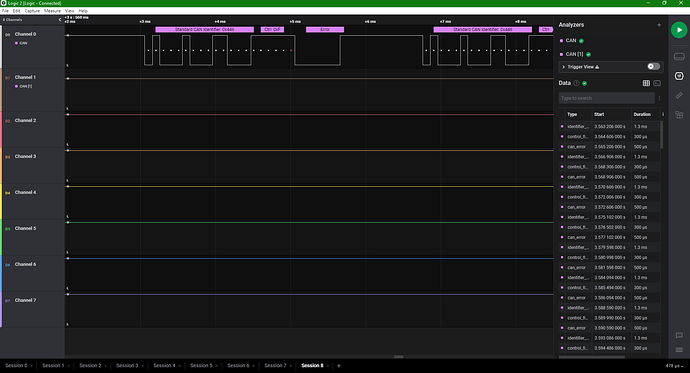The image size is (690, 373).
Task: Switch to the Session 5 tab
Action: point(201,366)
